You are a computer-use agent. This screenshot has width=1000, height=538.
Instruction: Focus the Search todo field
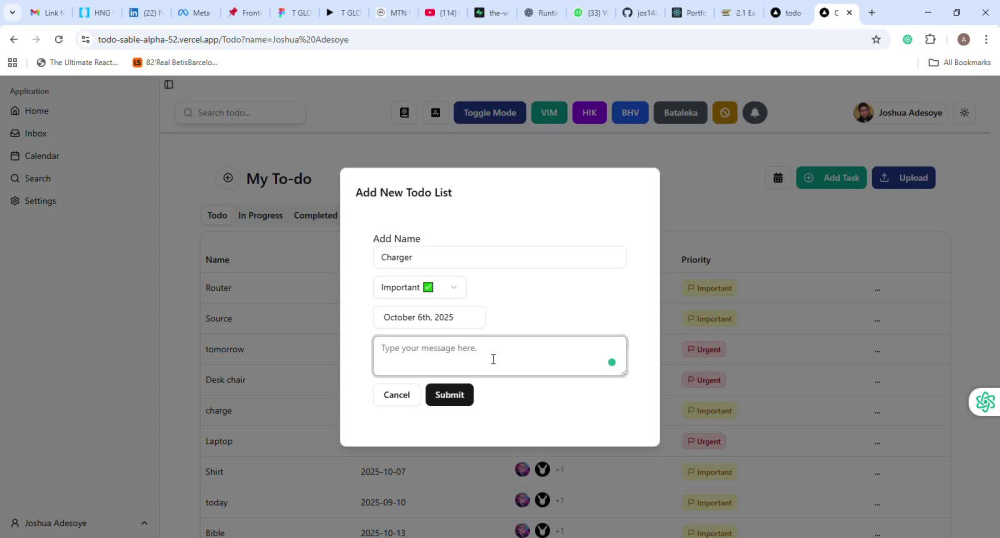pos(240,113)
